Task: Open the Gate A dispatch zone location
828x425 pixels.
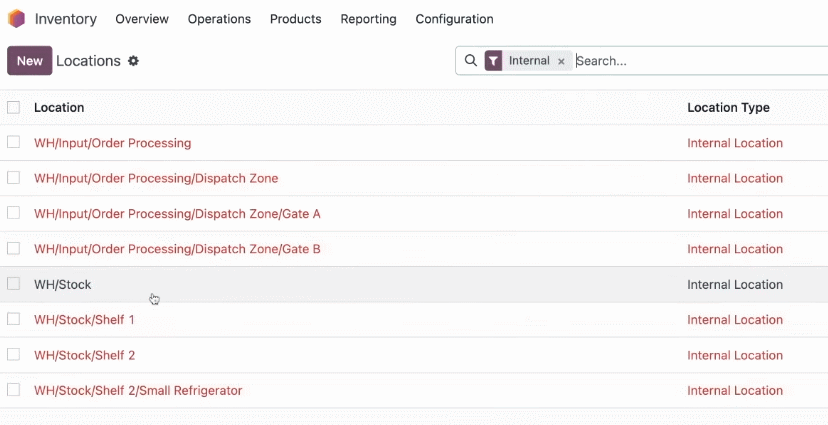Action: [177, 214]
